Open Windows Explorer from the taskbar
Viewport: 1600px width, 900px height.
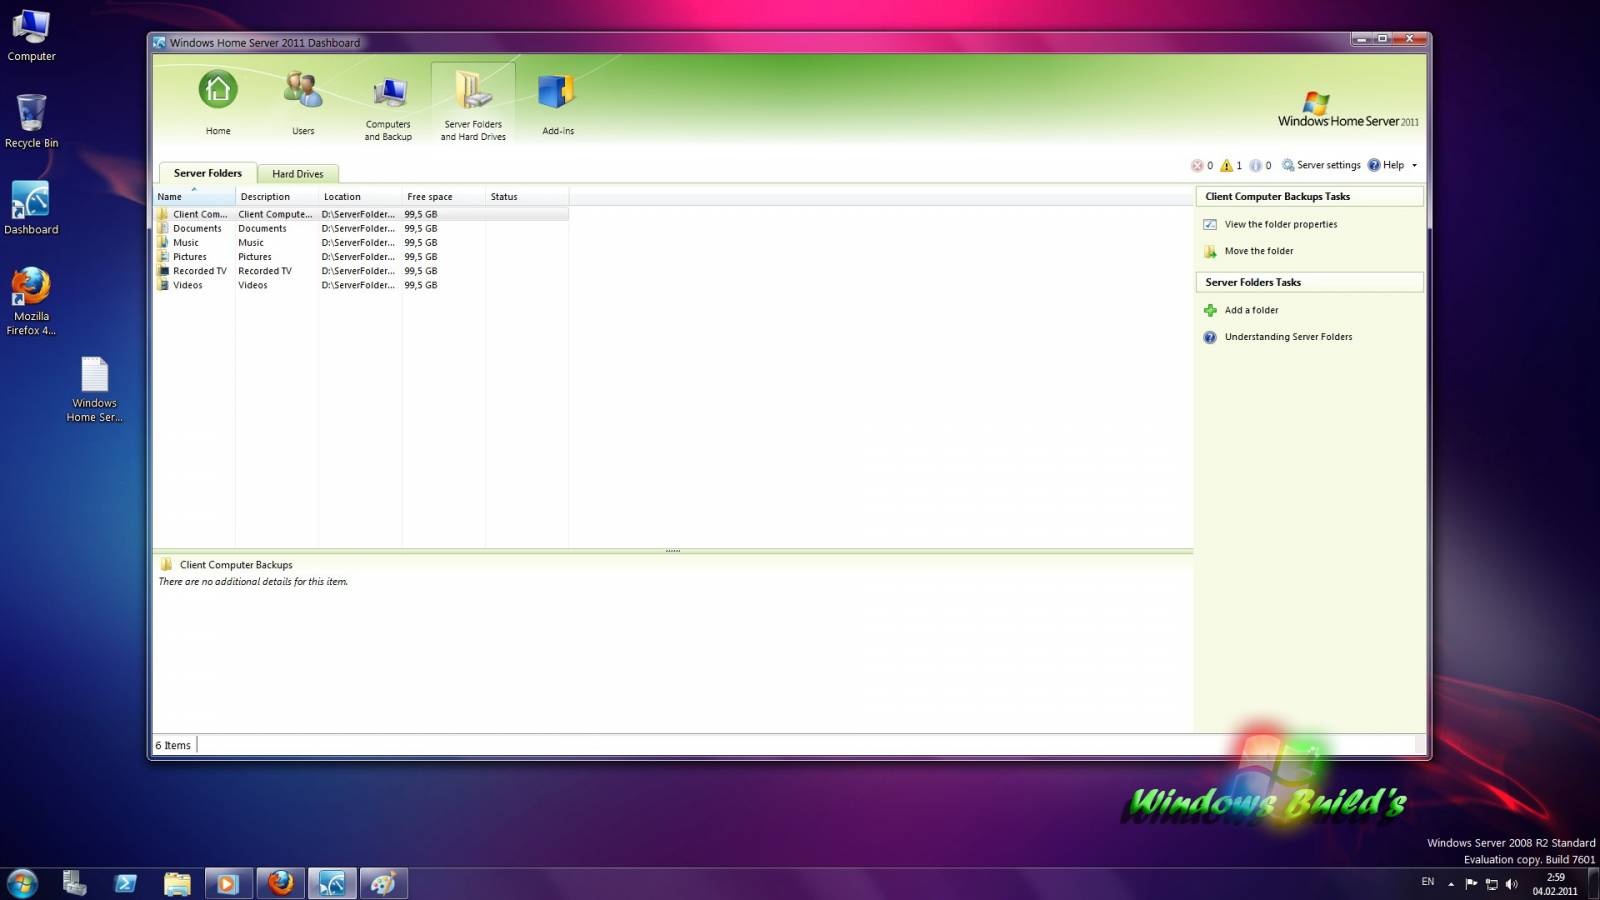[177, 883]
